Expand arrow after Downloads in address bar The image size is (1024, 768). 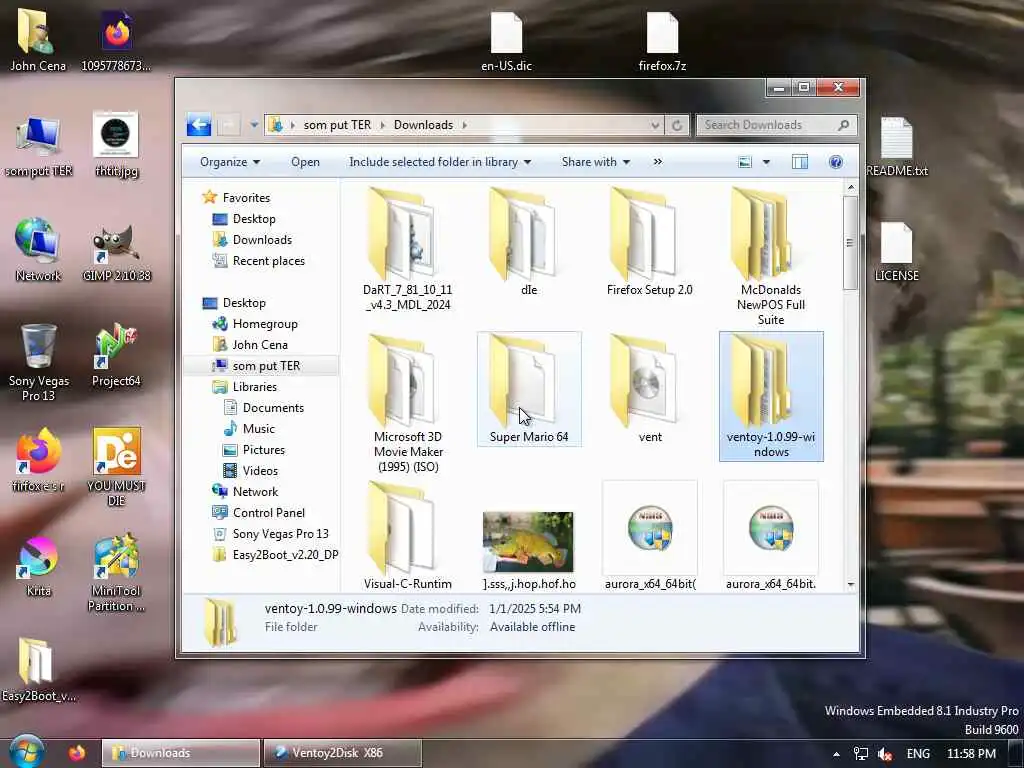(x=464, y=125)
